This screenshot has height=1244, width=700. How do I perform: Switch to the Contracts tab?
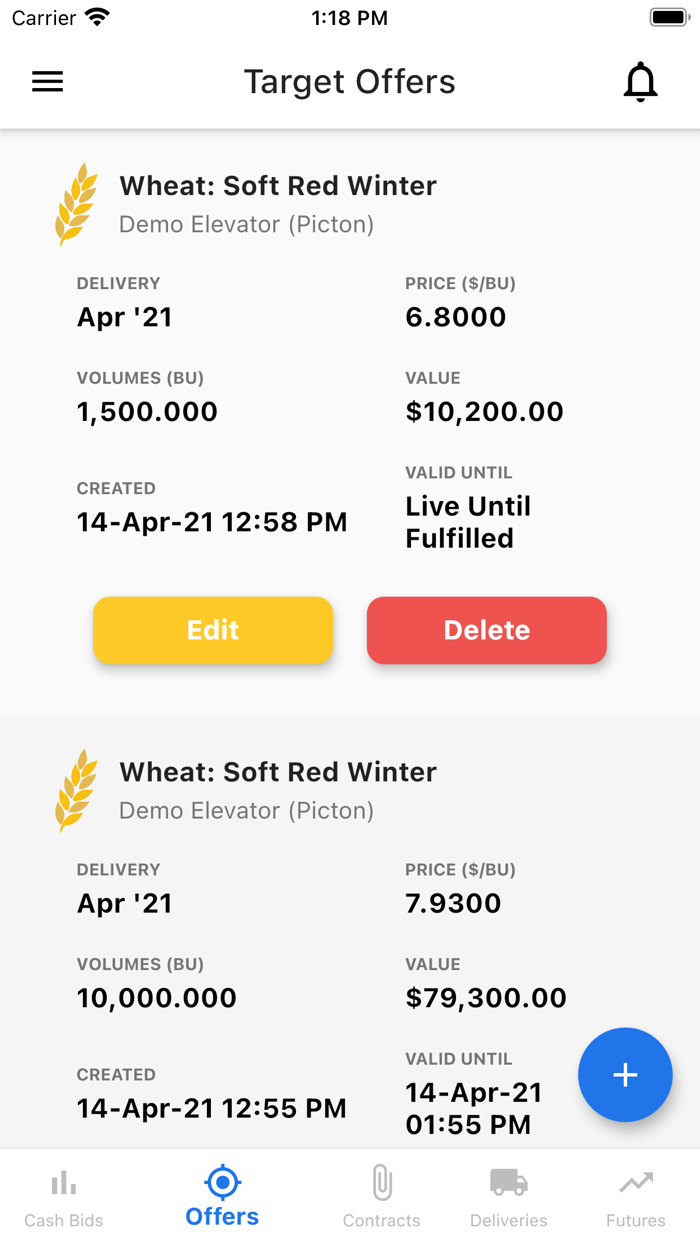coord(381,1195)
